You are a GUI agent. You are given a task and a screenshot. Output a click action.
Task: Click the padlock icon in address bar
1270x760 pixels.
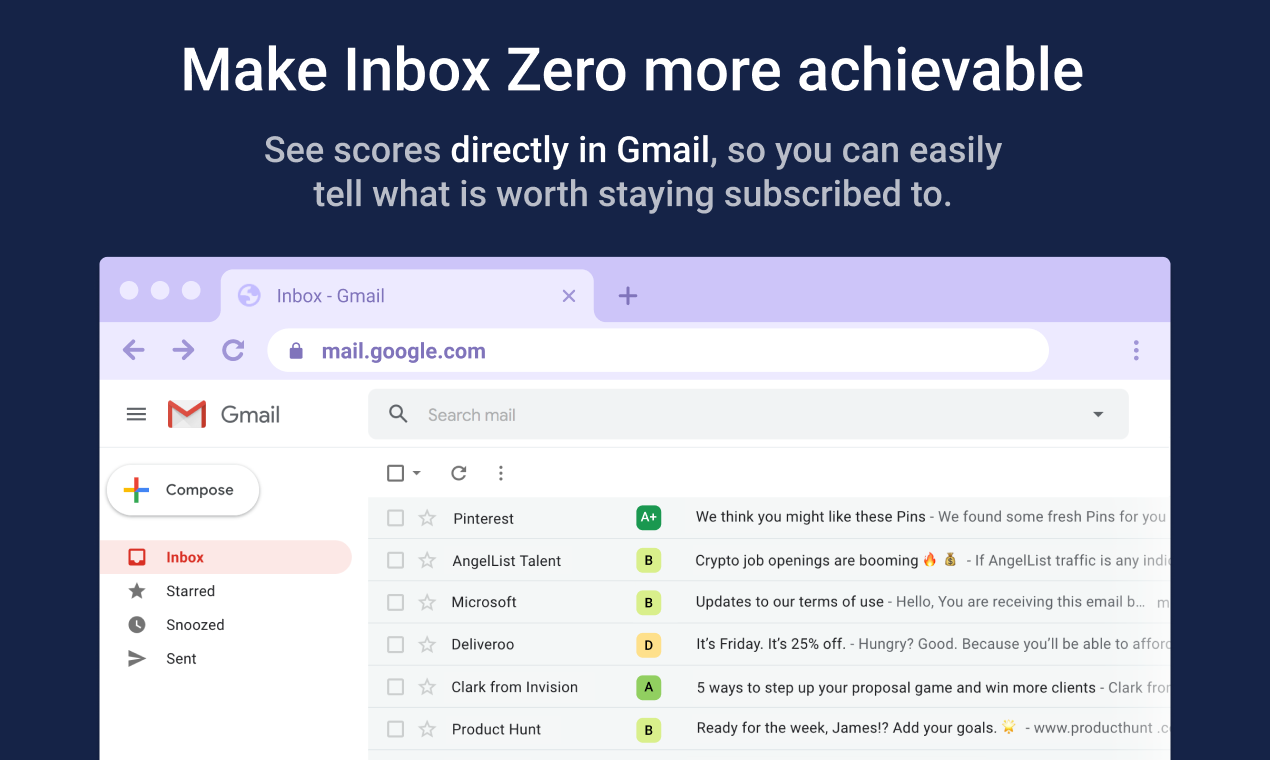click(x=295, y=351)
